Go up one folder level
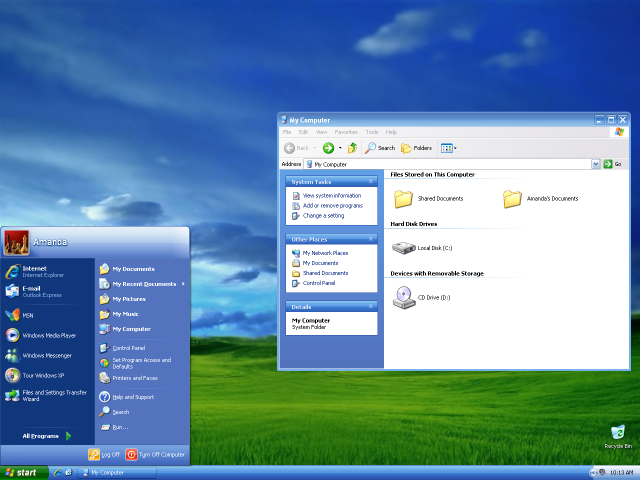 [x=352, y=148]
